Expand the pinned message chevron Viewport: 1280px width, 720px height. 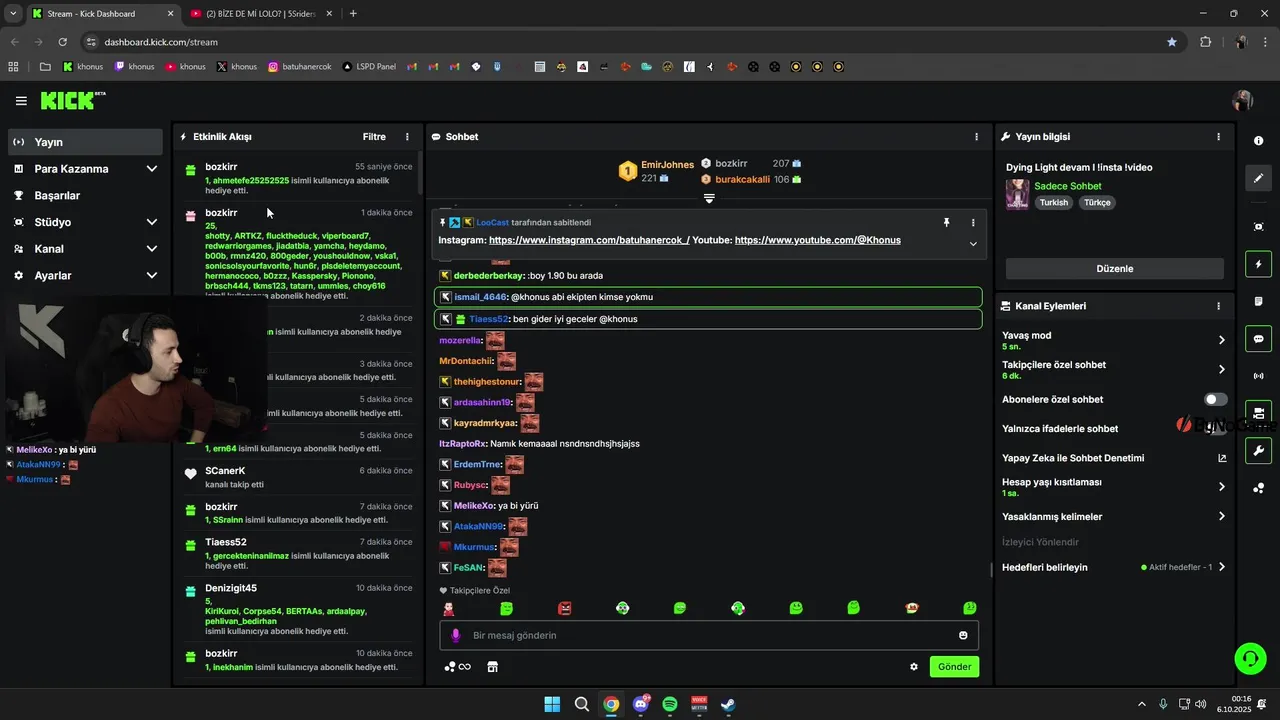tap(973, 243)
